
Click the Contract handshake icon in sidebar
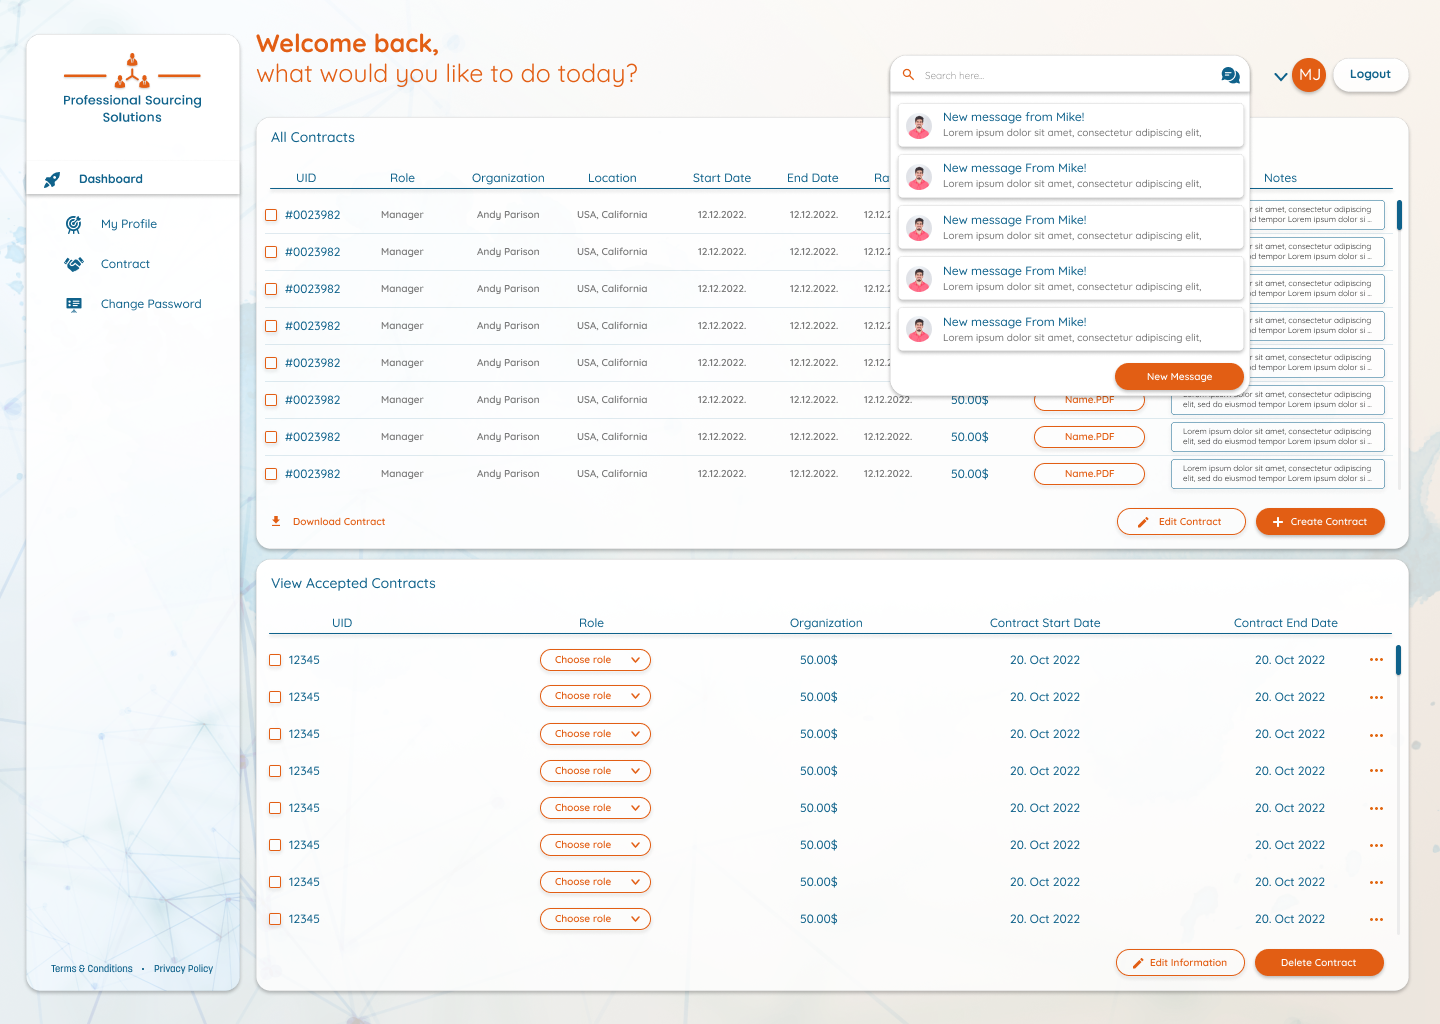(73, 263)
